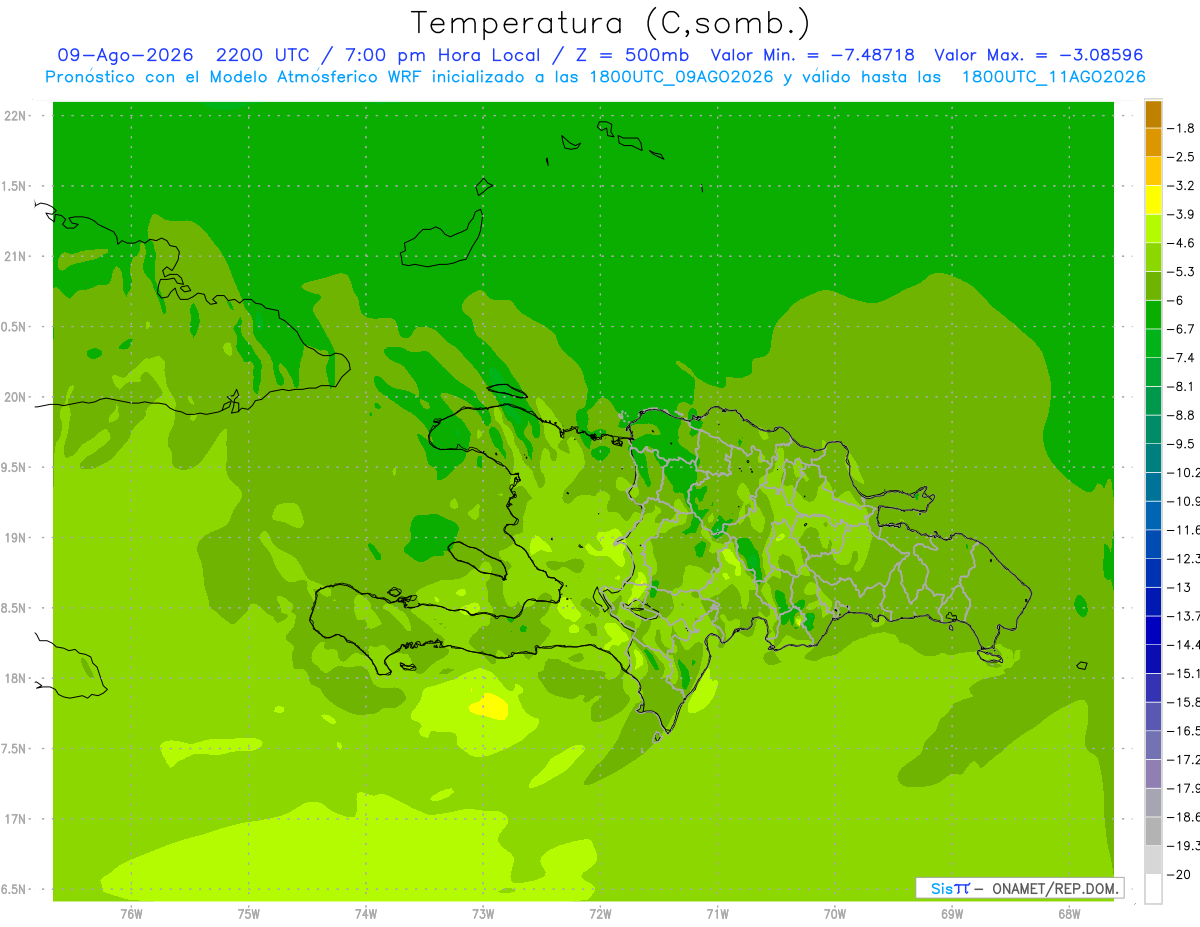Select the "-9.5" legend value
The height and width of the screenshot is (927, 1200).
point(1182,443)
